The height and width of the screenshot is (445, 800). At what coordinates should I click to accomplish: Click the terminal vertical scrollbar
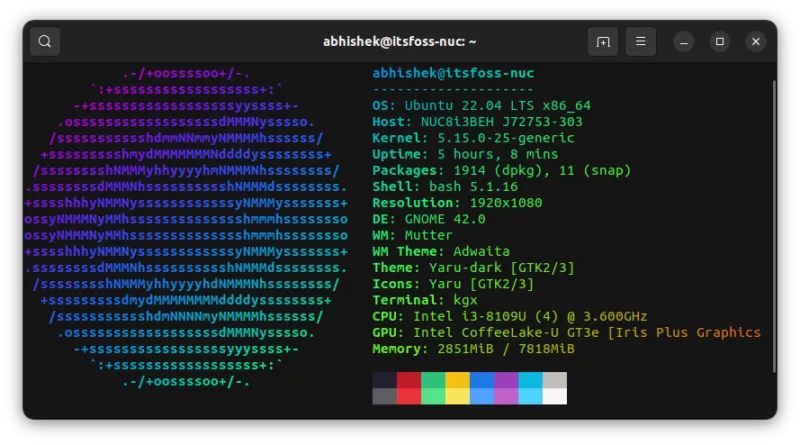pyautogui.click(x=774, y=227)
